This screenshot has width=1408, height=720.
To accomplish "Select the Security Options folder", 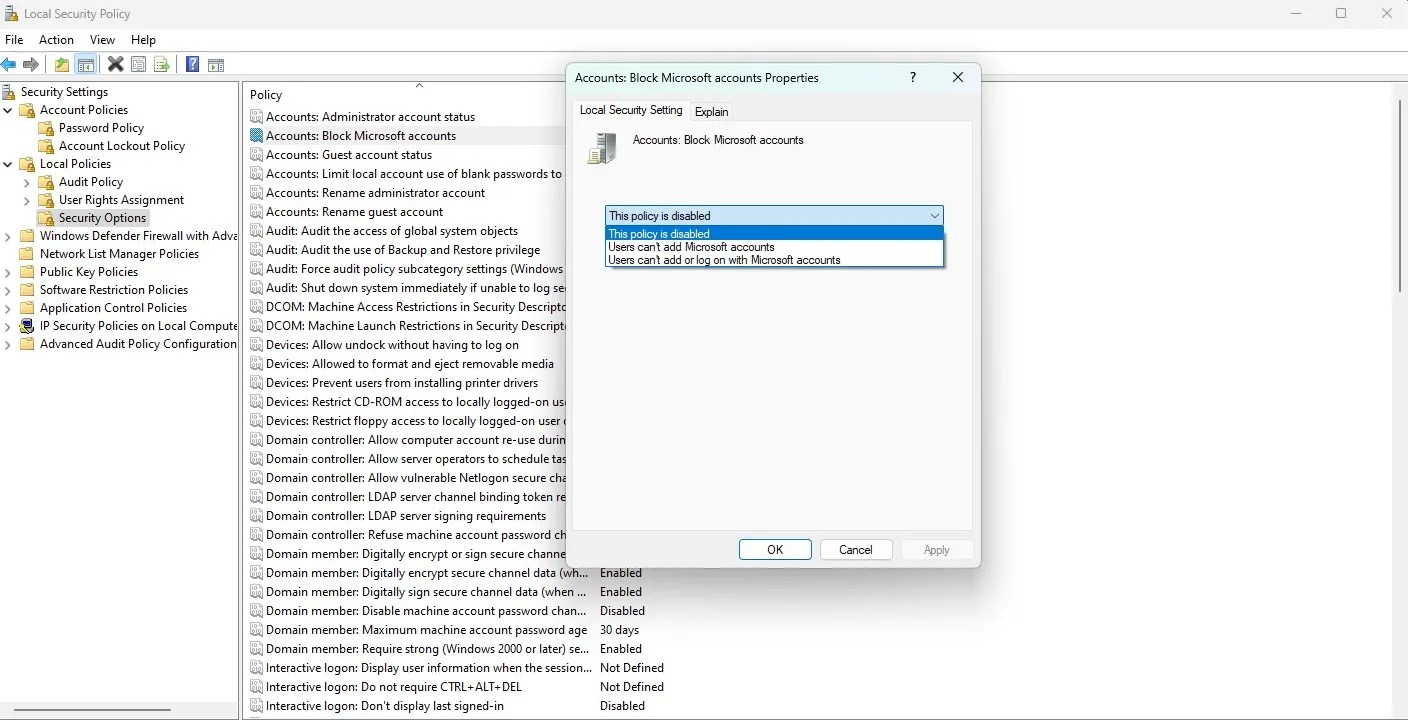I will coord(101,217).
